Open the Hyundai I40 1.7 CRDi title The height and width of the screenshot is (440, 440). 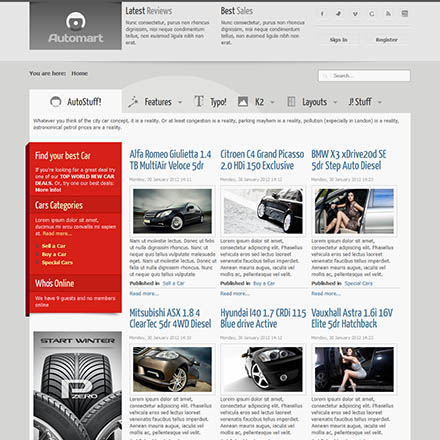[x=263, y=318]
